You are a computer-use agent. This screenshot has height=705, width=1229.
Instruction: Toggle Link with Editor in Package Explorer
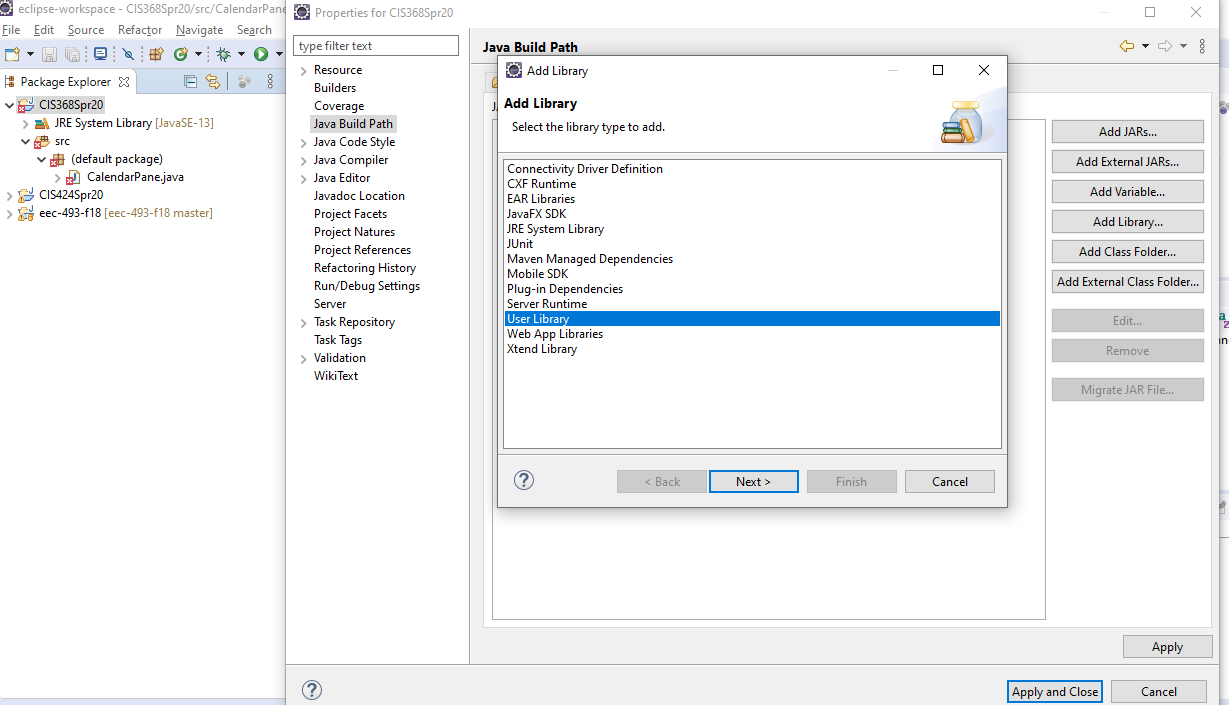tap(213, 81)
